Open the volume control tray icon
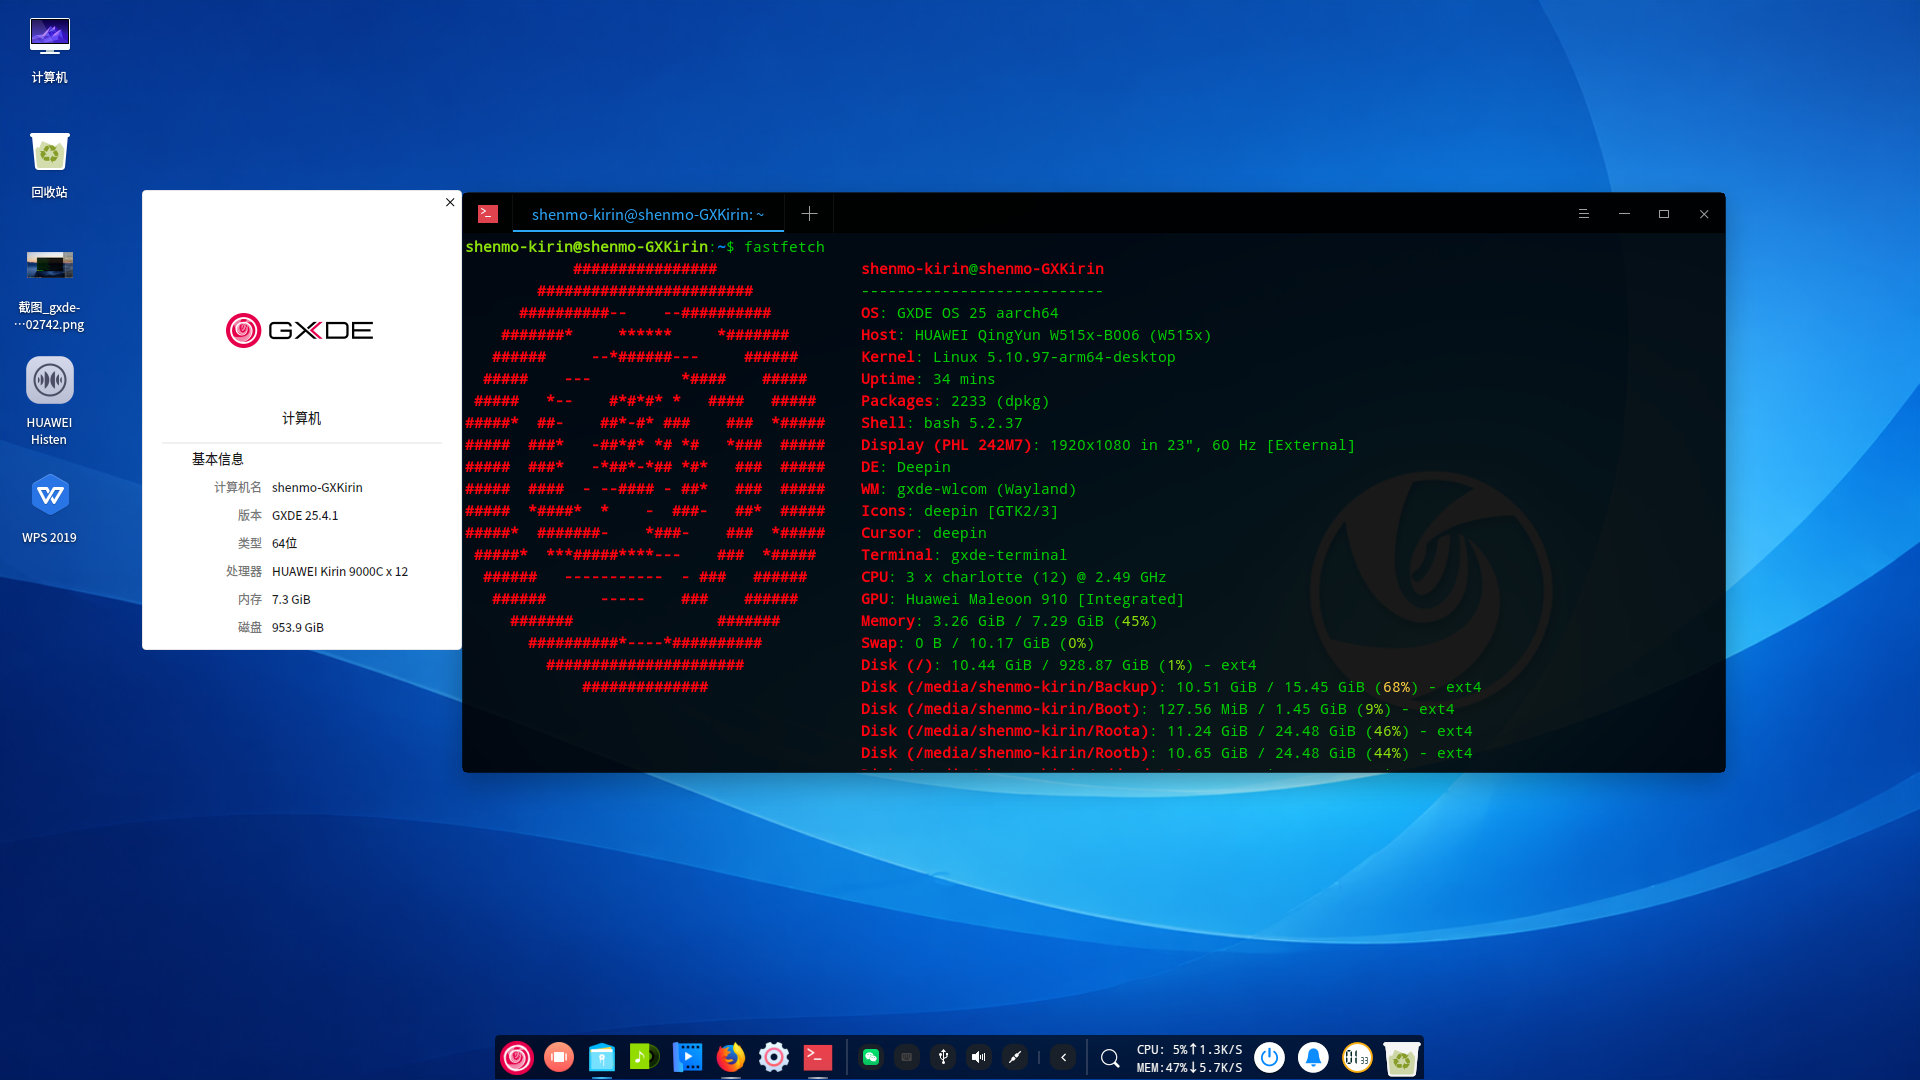Viewport: 1920px width, 1080px height. tap(979, 1057)
